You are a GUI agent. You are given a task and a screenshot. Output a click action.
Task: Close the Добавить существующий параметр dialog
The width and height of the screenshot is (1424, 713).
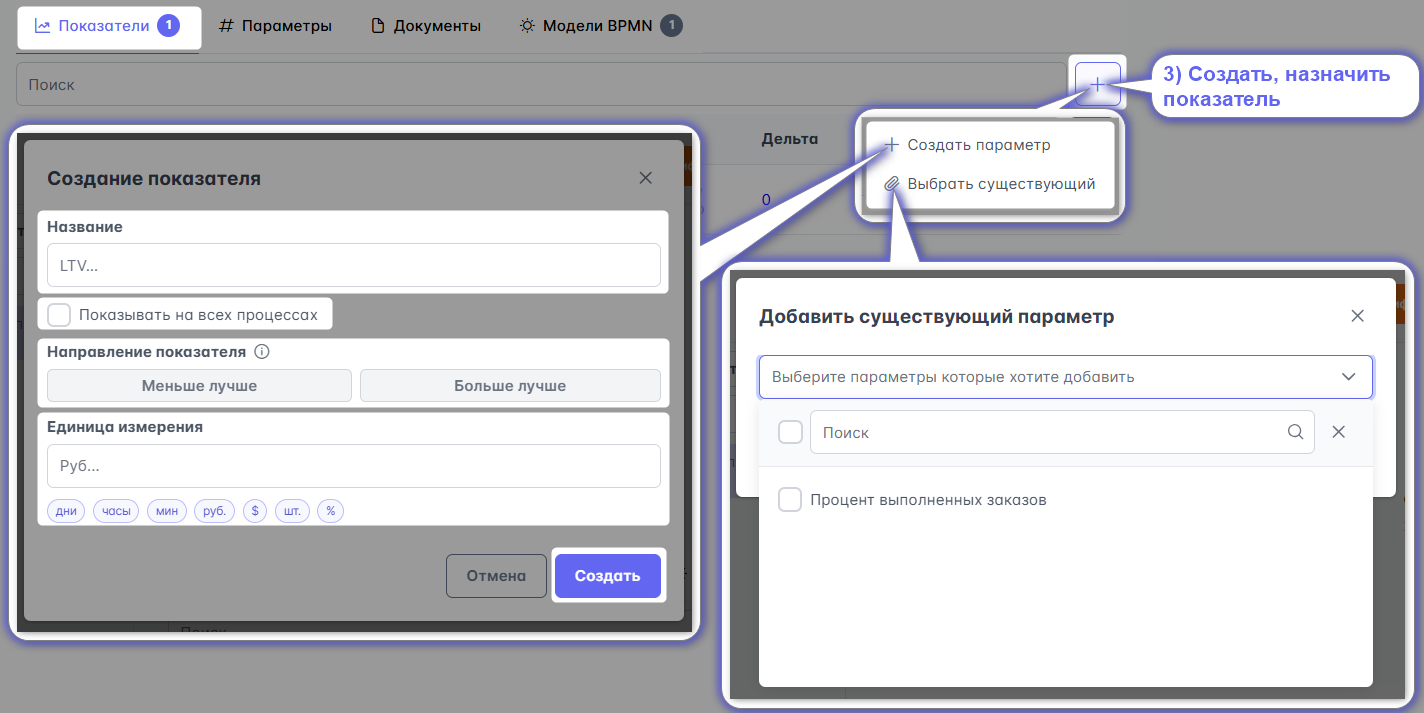click(1357, 316)
